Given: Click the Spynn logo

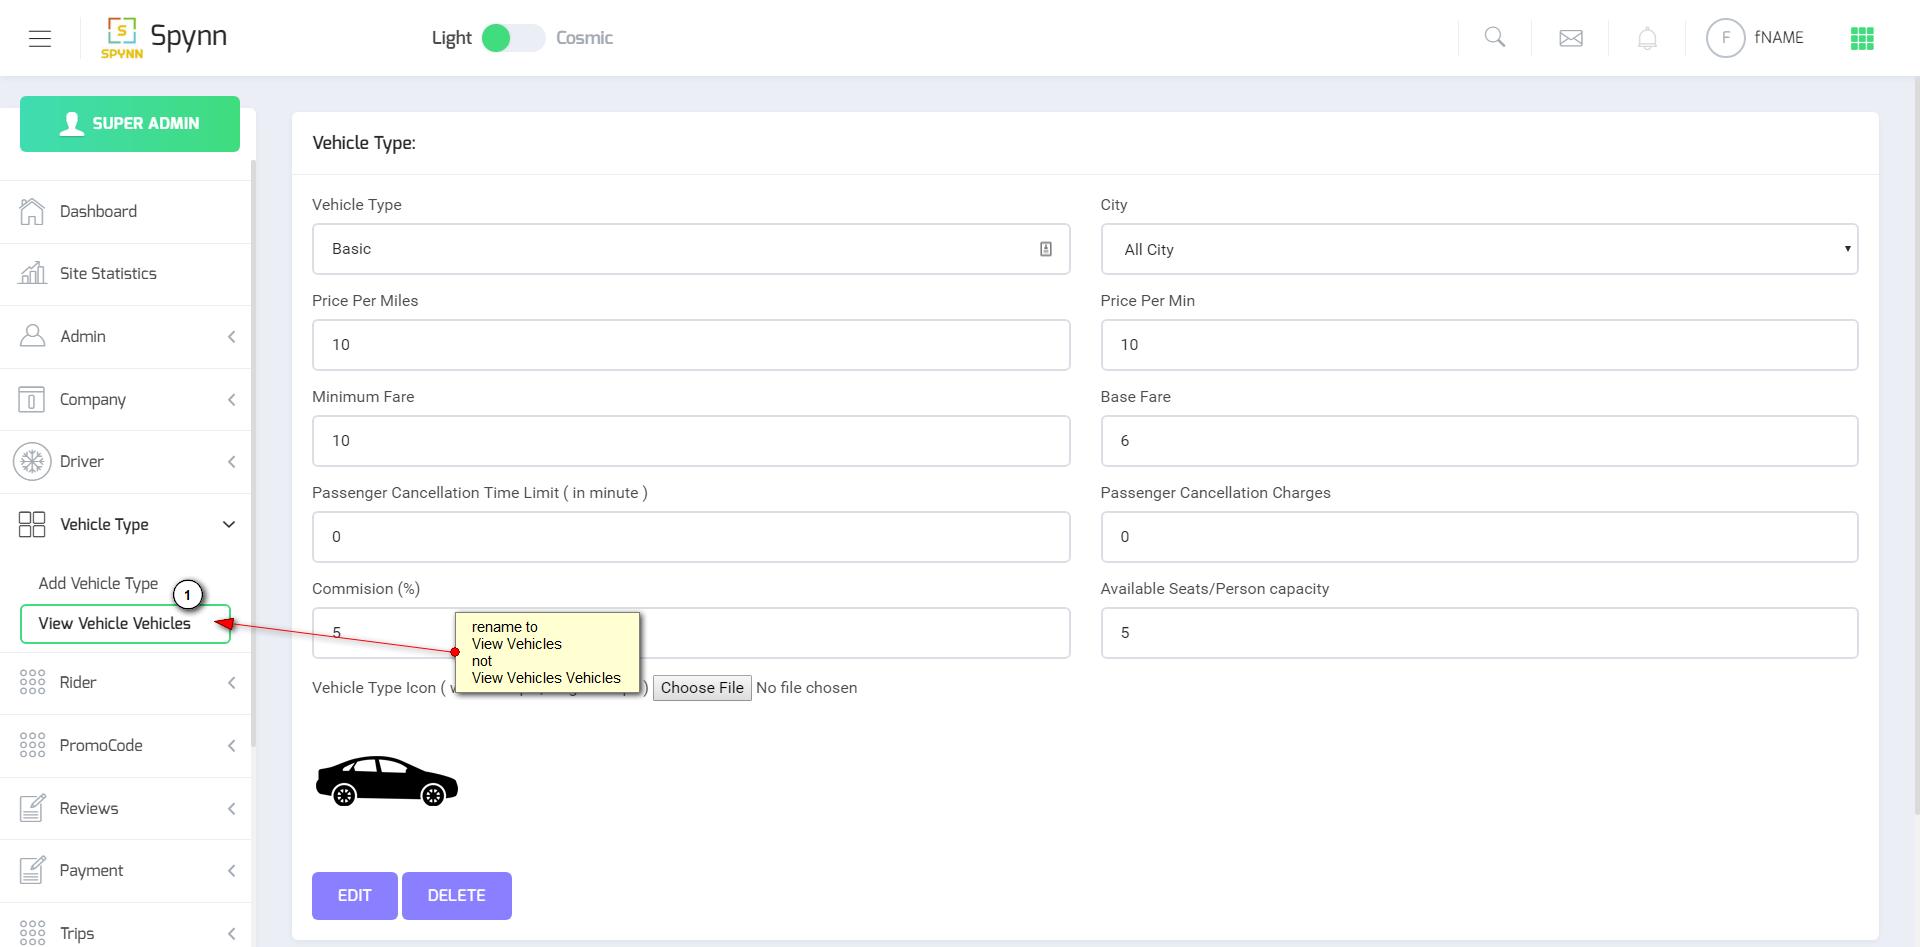Looking at the screenshot, I should coord(164,38).
